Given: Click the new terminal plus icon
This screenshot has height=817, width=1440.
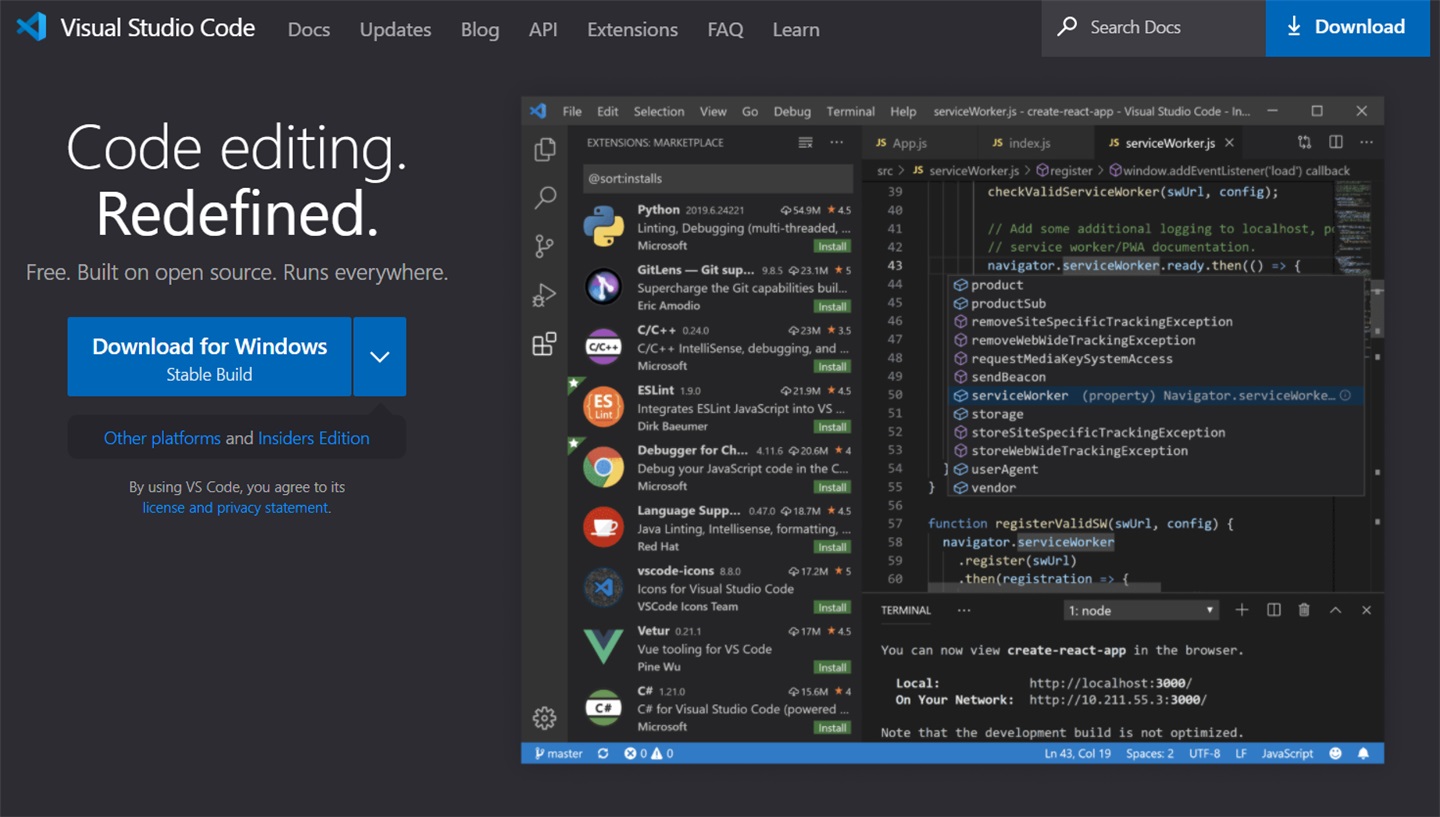Looking at the screenshot, I should (1241, 609).
